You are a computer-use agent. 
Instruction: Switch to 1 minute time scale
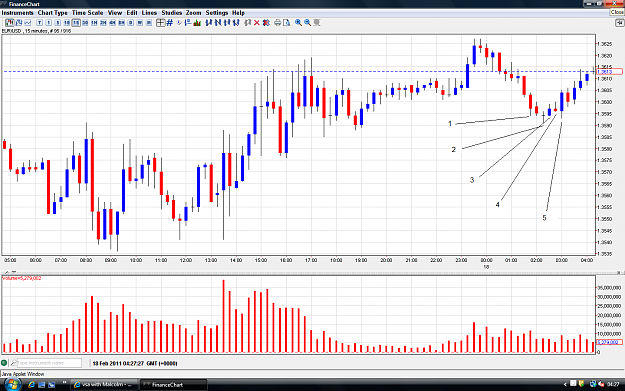click(49, 23)
